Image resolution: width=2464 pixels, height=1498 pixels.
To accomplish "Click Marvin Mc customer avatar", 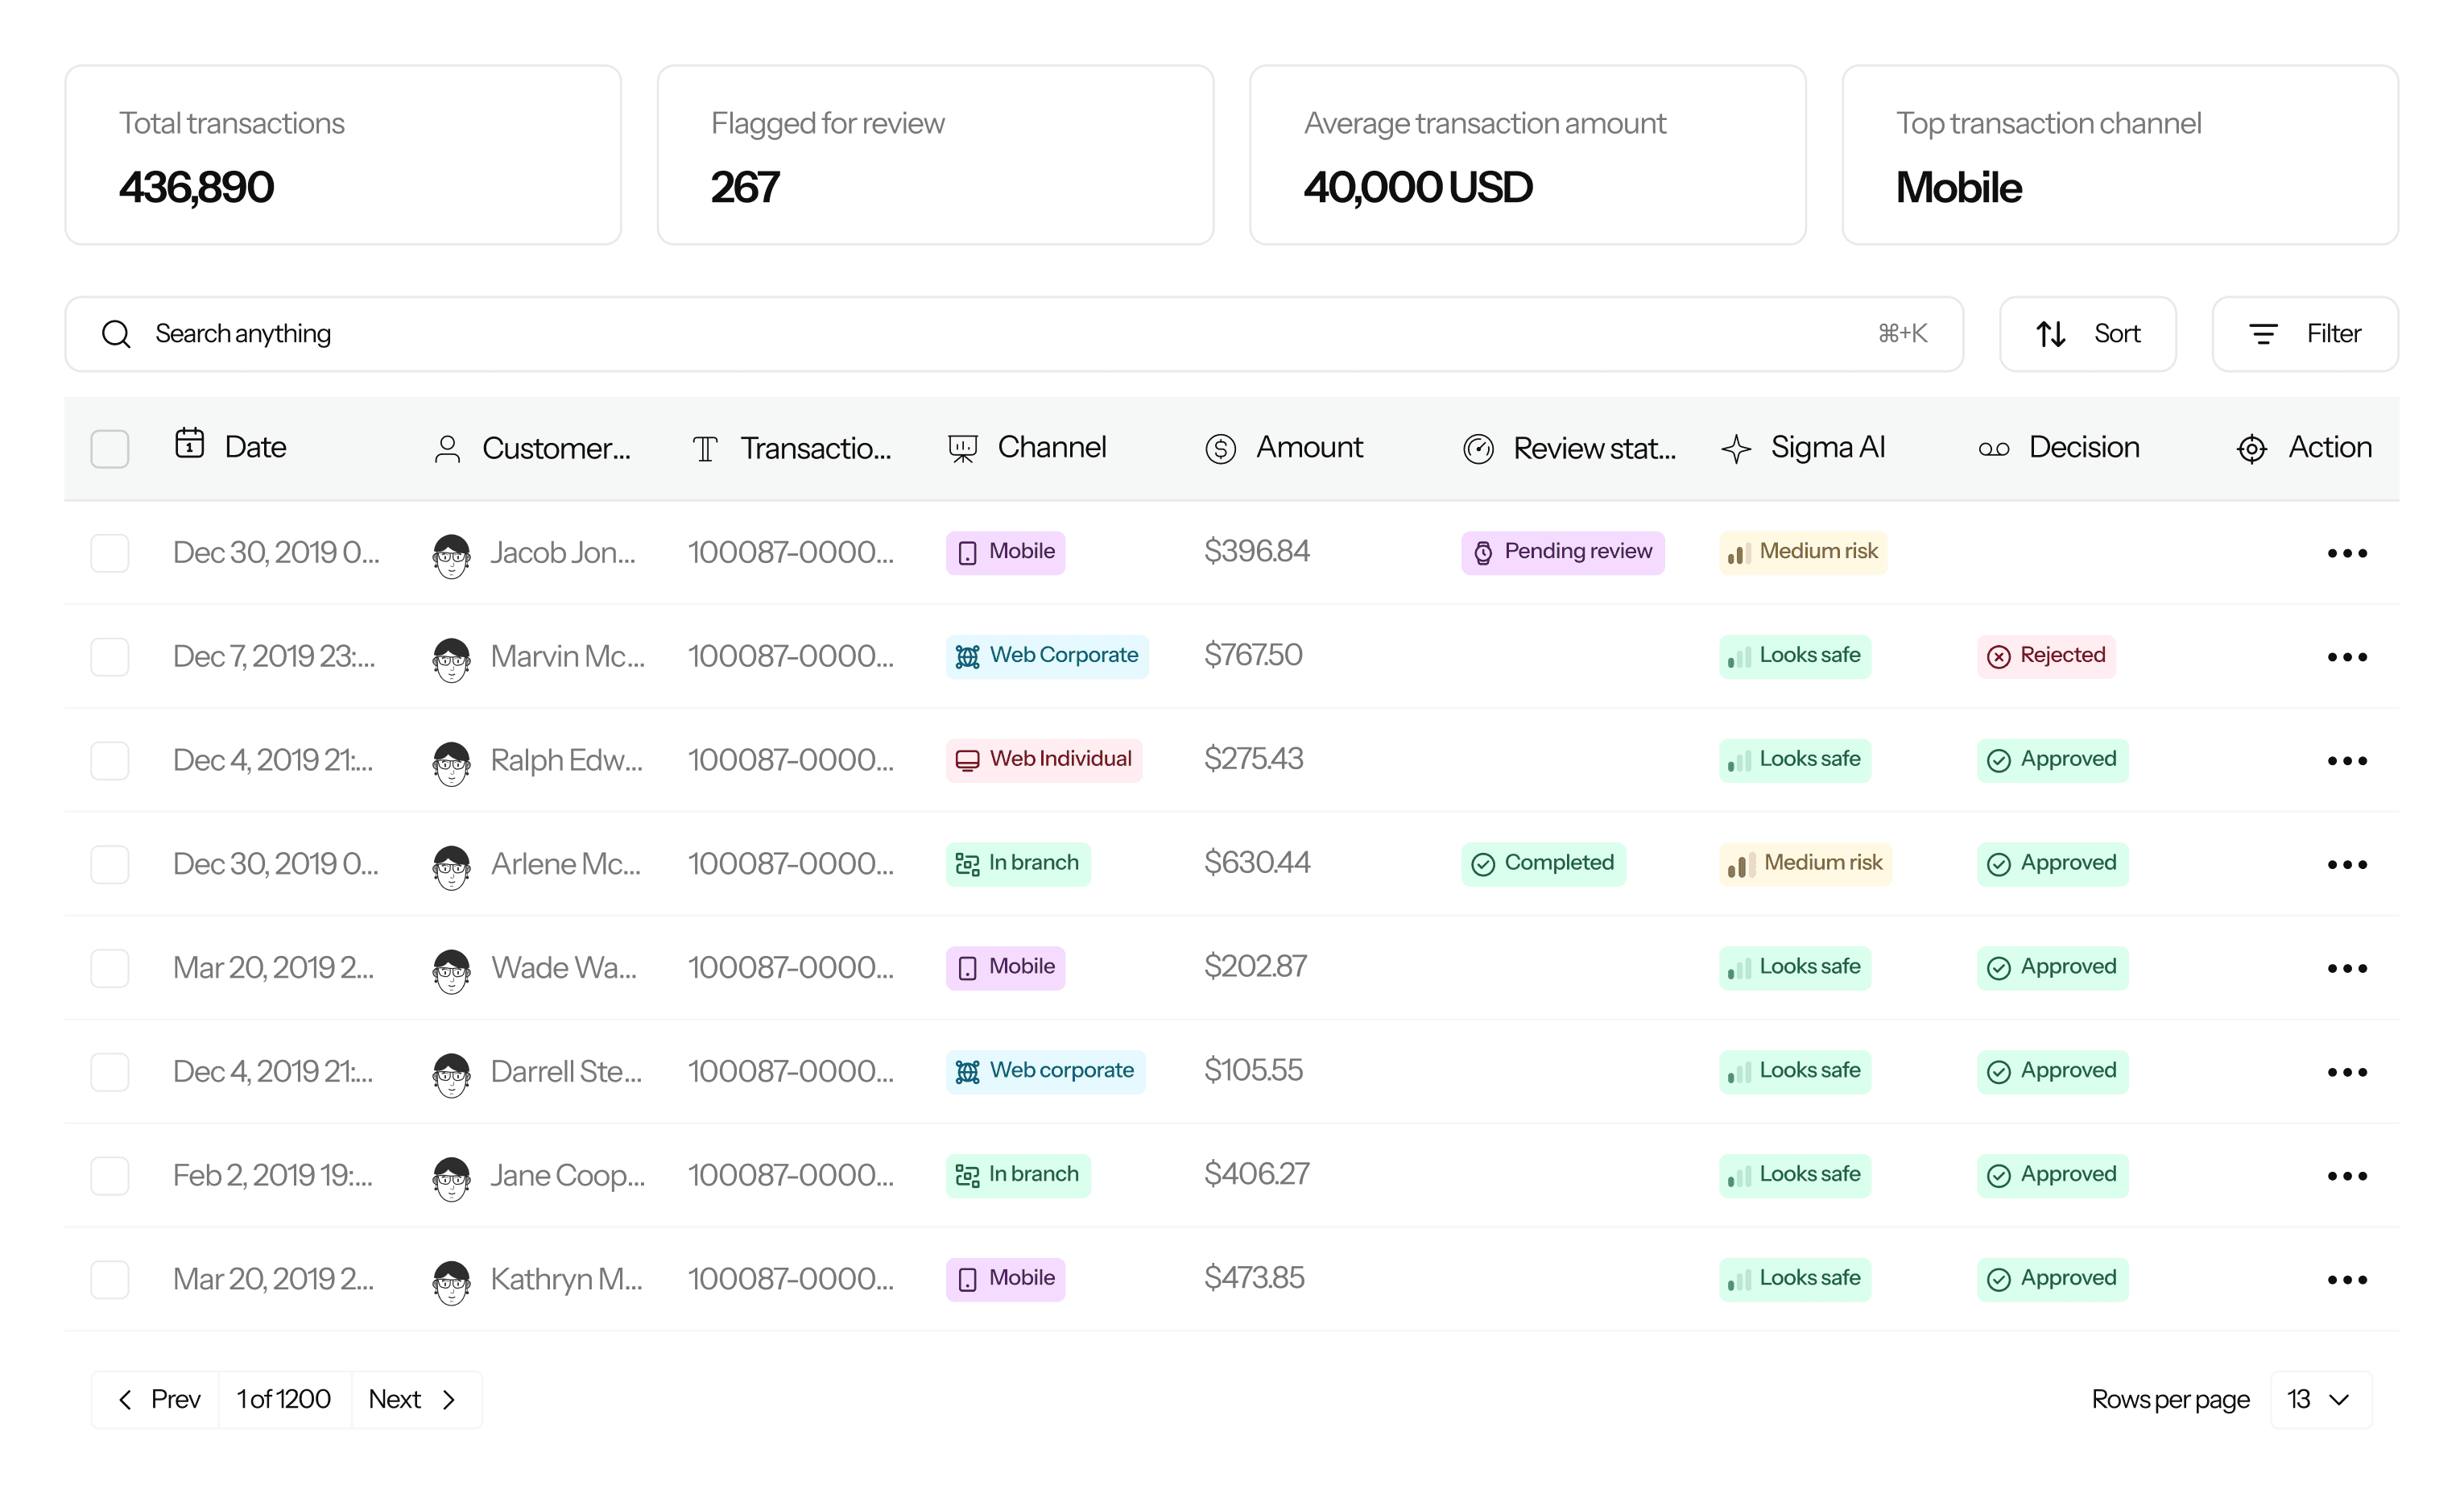I will (x=451, y=658).
